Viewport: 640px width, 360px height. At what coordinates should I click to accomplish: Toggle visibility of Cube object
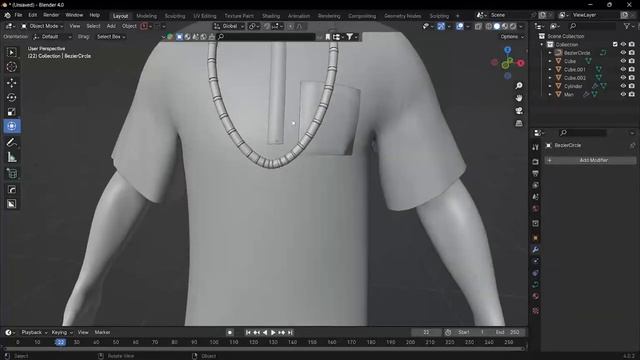(x=623, y=61)
